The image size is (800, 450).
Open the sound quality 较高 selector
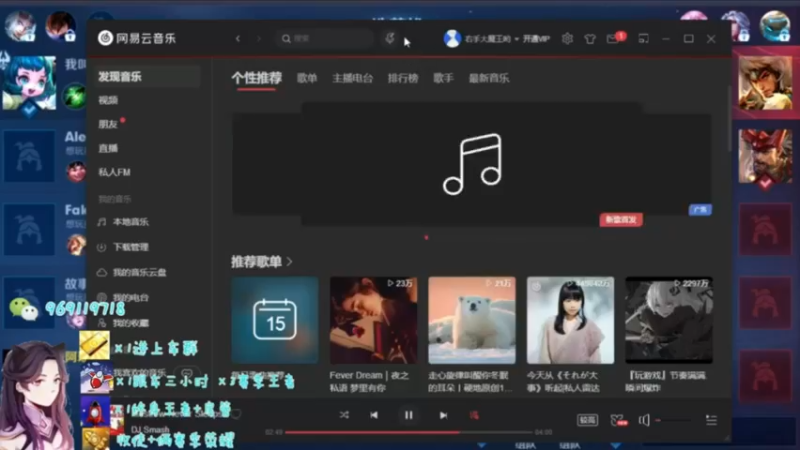click(587, 420)
